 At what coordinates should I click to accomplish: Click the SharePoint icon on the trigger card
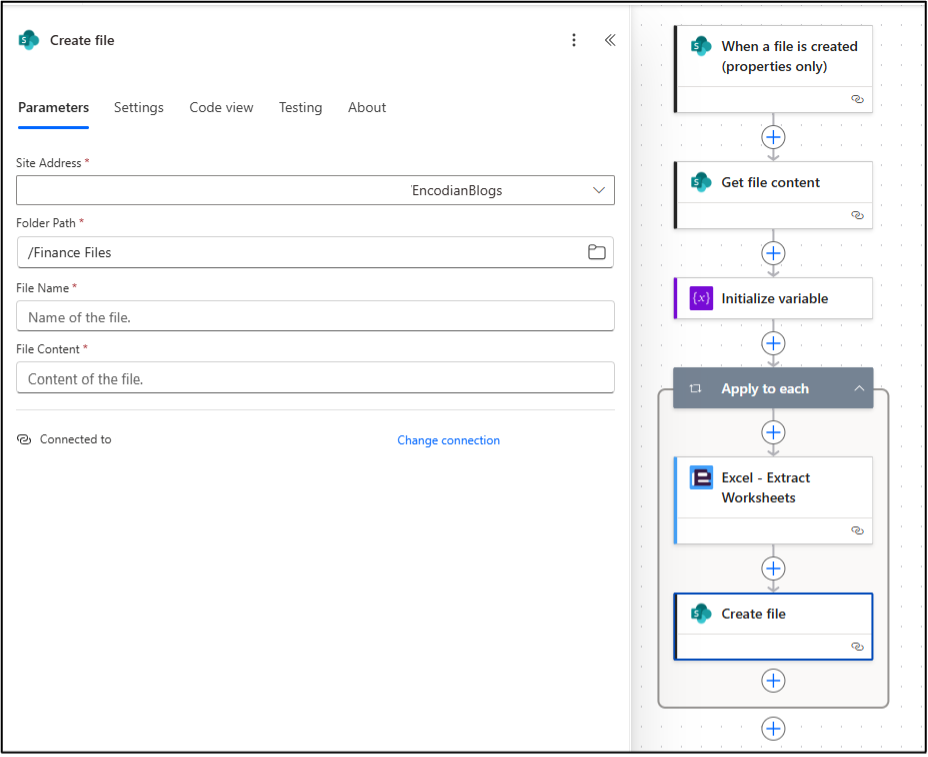tap(701, 46)
